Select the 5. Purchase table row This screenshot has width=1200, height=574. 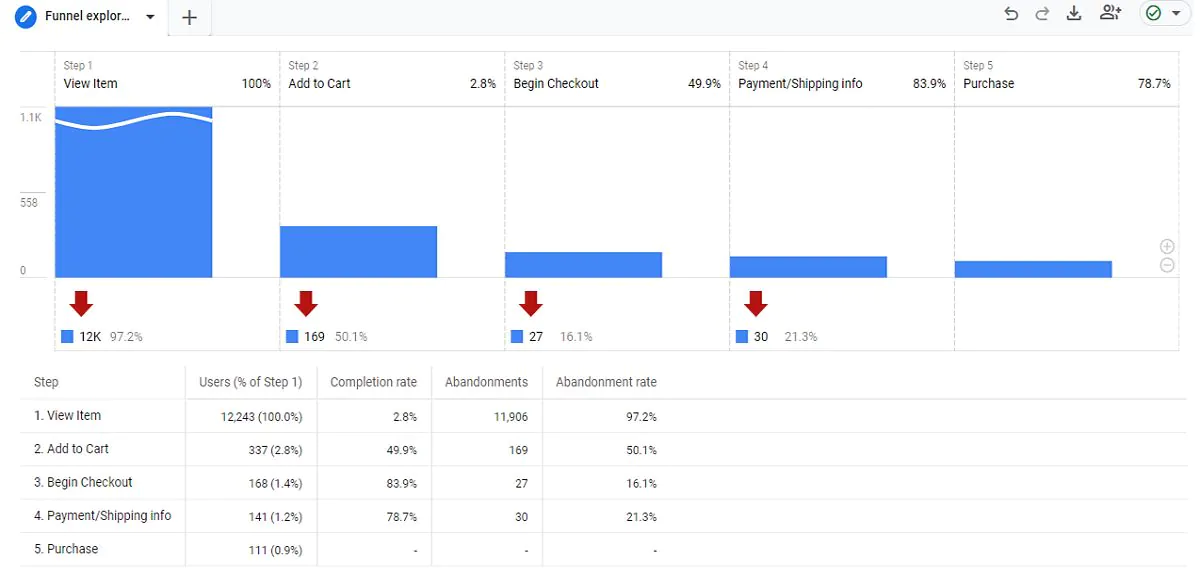[603, 549]
